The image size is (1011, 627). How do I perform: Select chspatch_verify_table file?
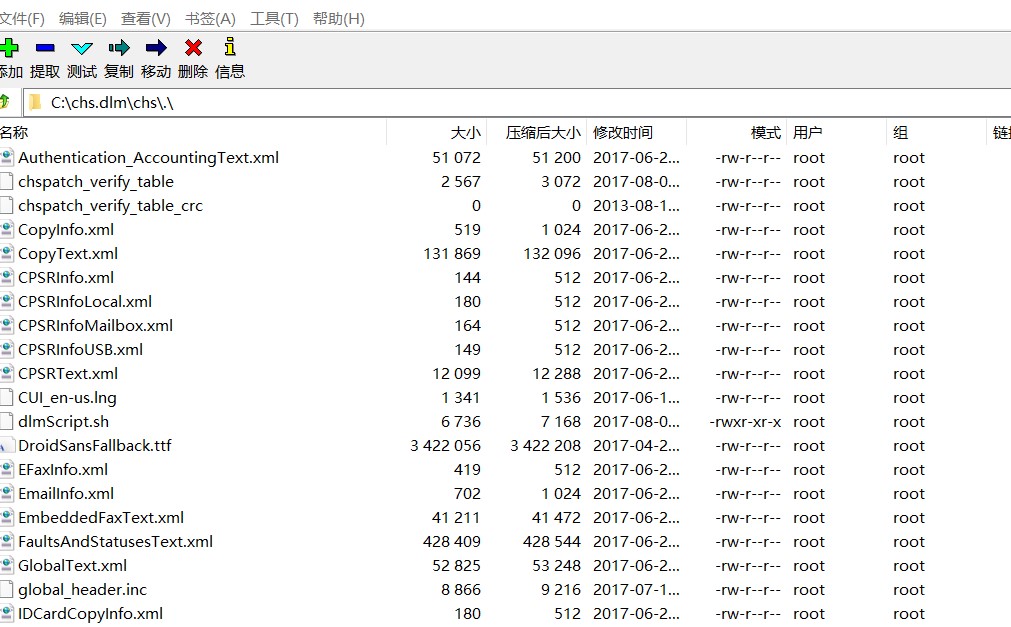96,182
